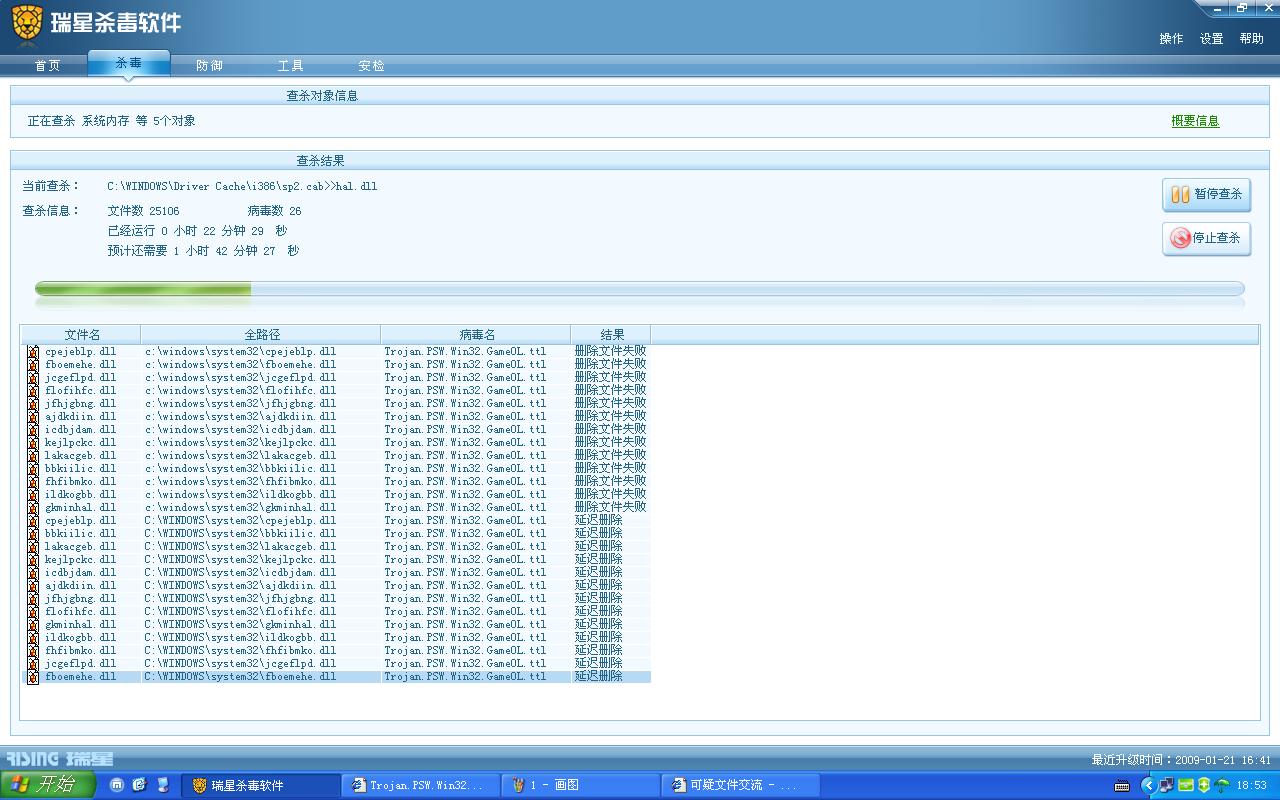
Task: Click the icon of failed-delete row jfhjgbng.dll
Action: tap(33, 404)
